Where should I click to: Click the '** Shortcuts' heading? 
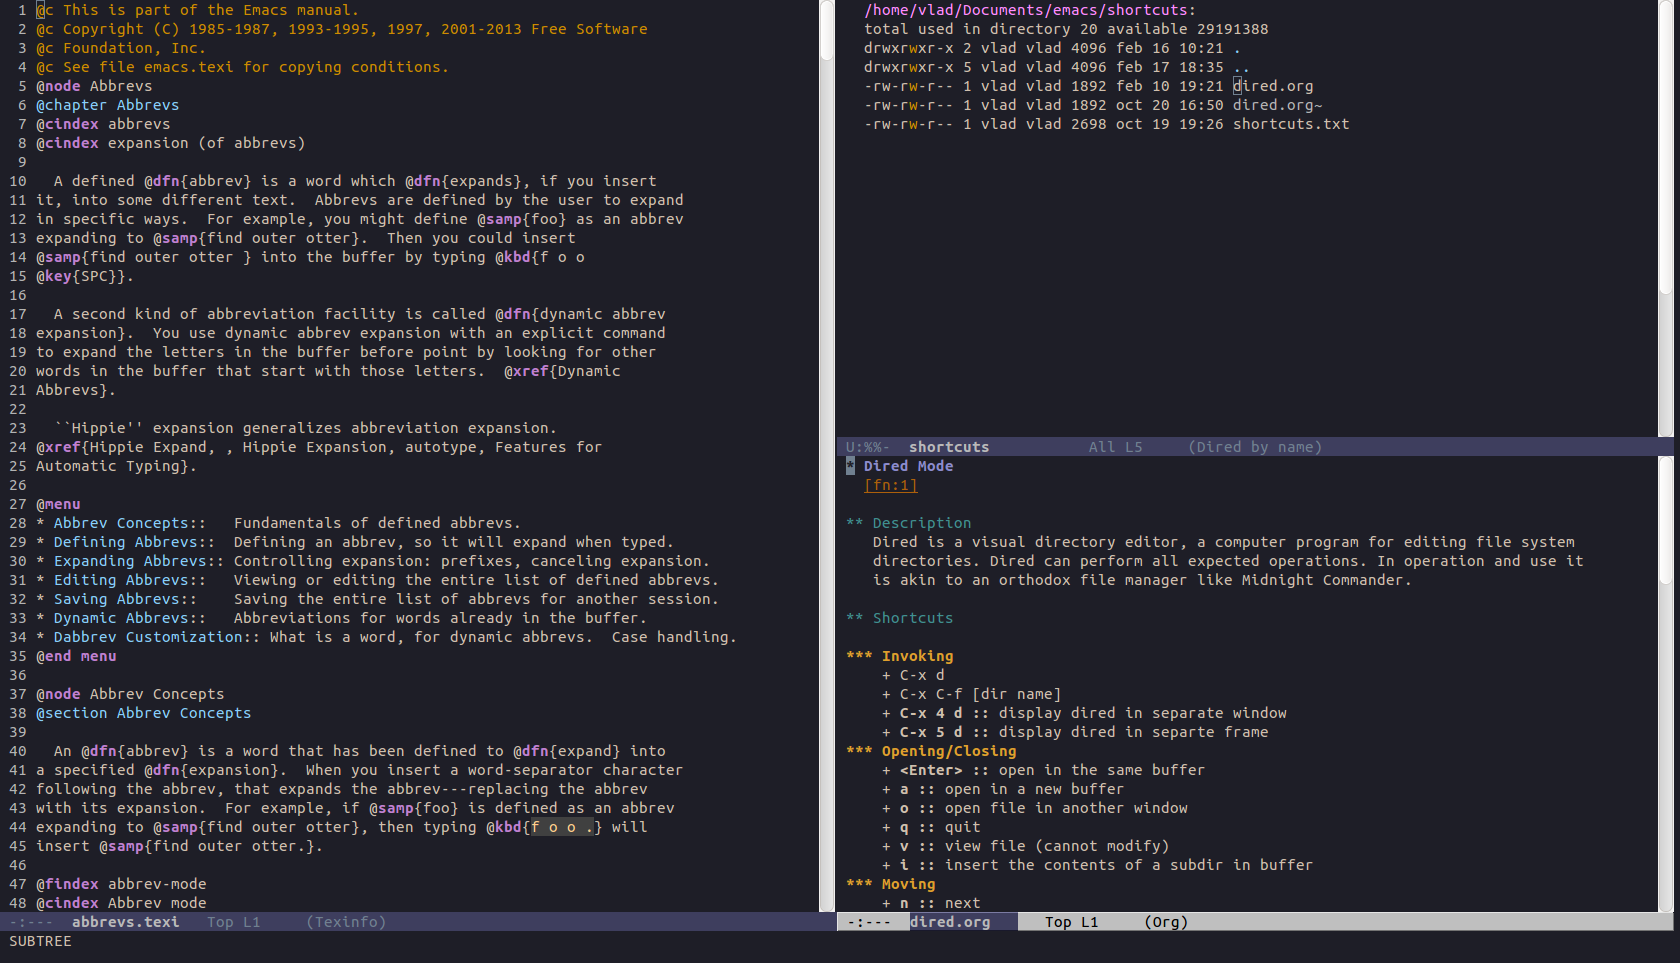coord(911,618)
